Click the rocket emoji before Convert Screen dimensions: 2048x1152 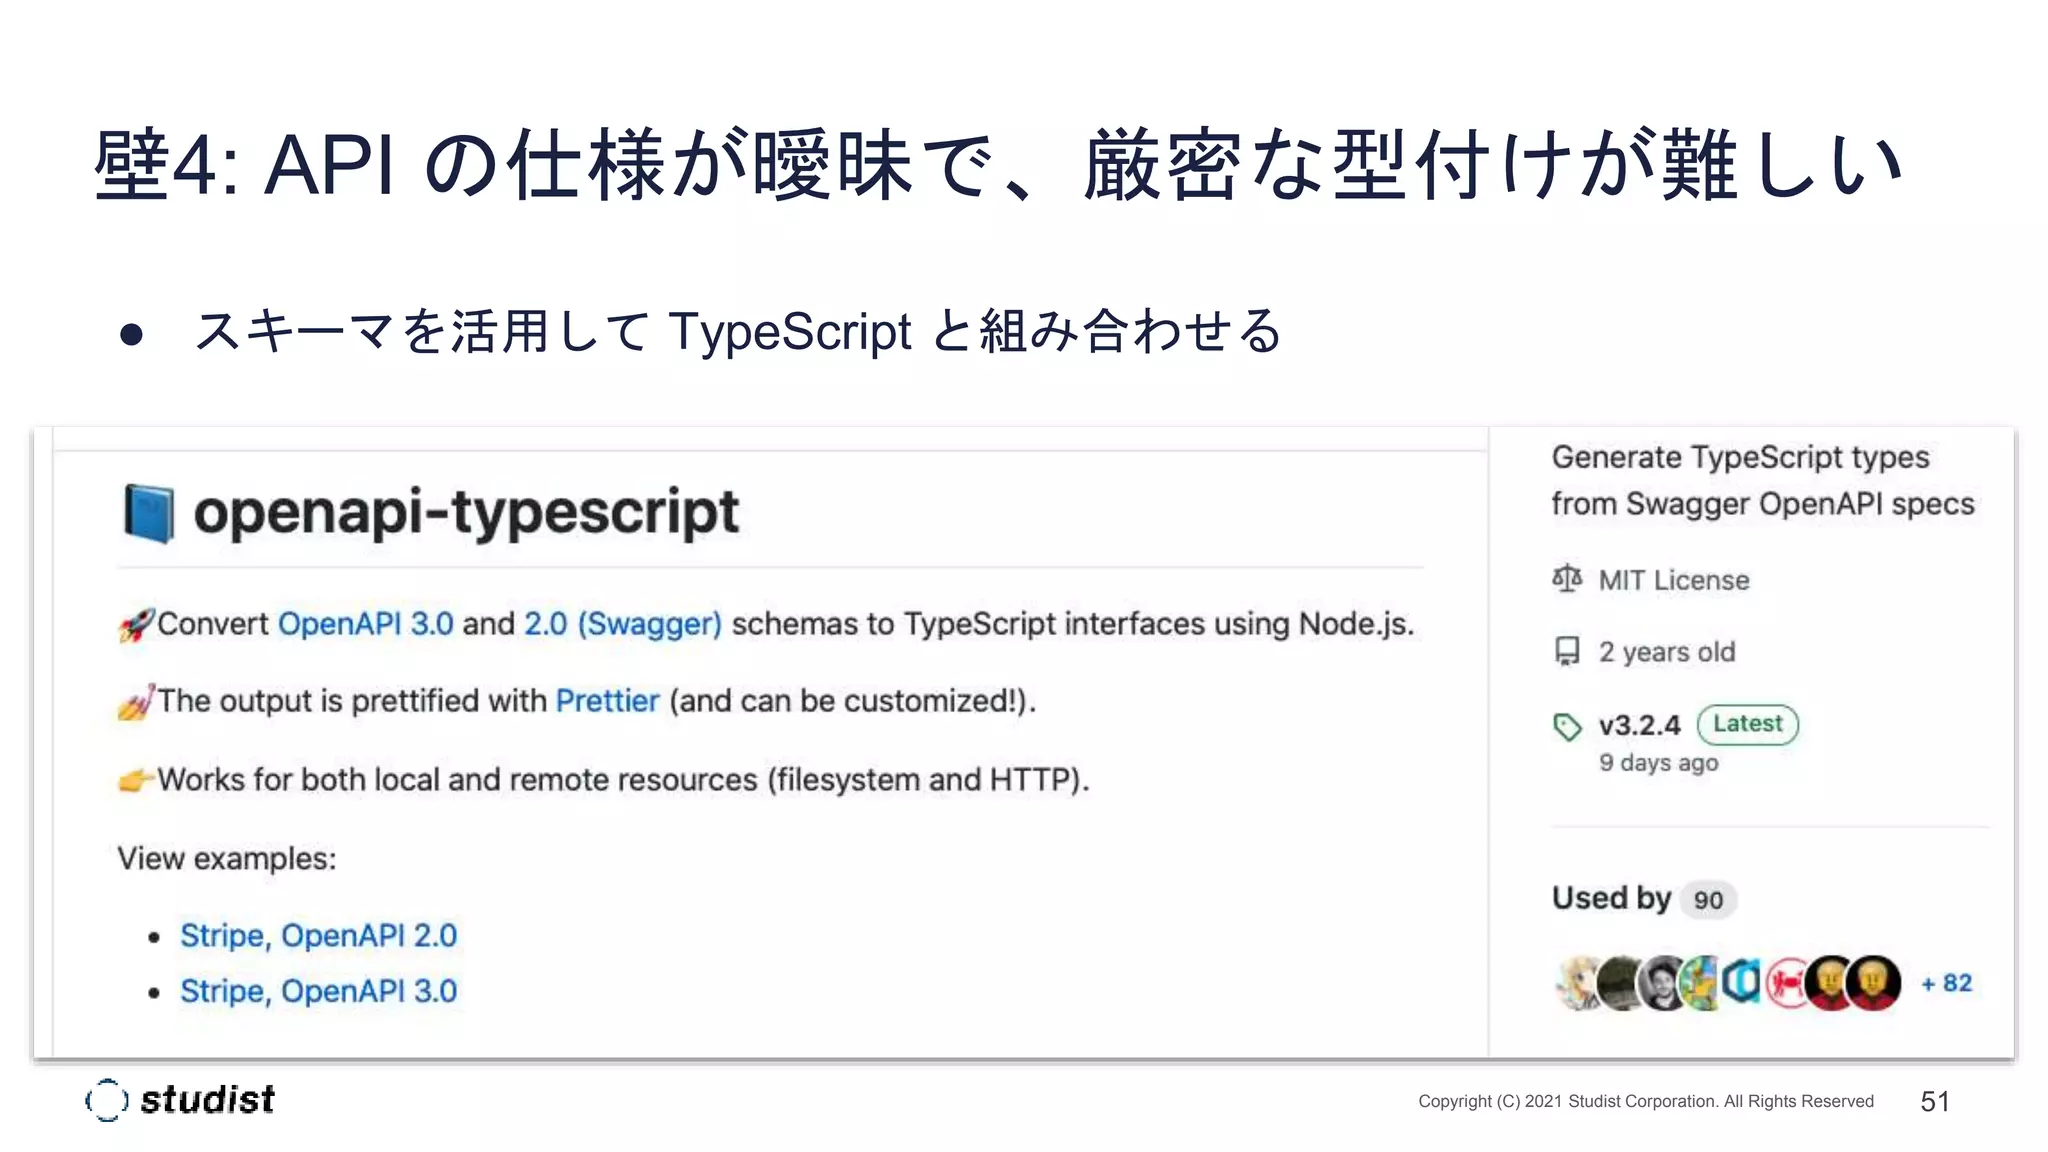pyautogui.click(x=136, y=625)
